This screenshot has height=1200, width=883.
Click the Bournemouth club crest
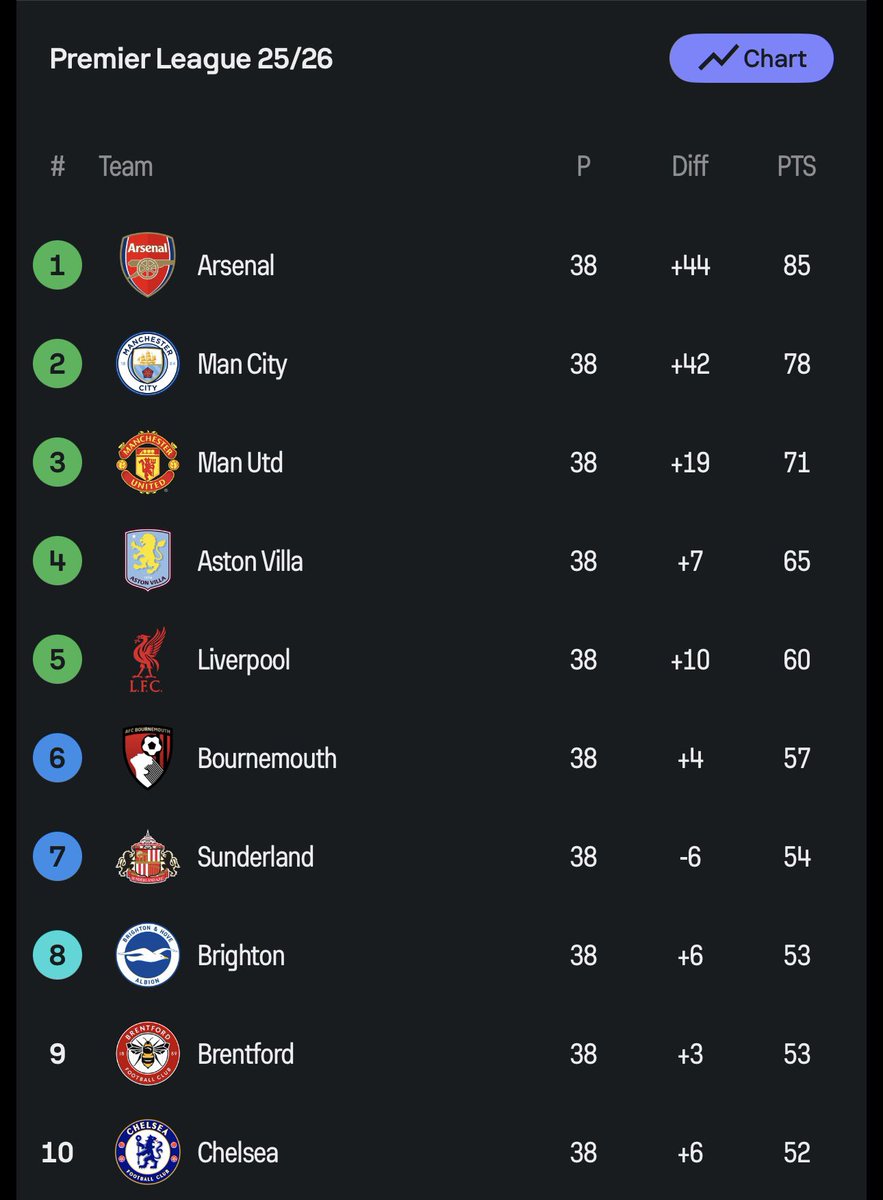tap(148, 757)
